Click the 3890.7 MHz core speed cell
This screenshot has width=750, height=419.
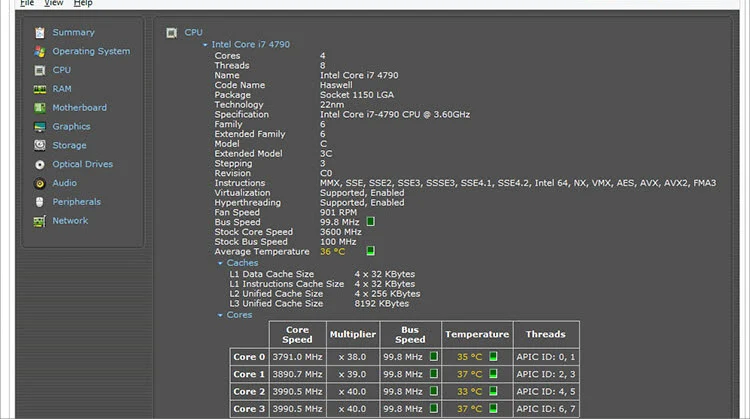click(x=297, y=374)
